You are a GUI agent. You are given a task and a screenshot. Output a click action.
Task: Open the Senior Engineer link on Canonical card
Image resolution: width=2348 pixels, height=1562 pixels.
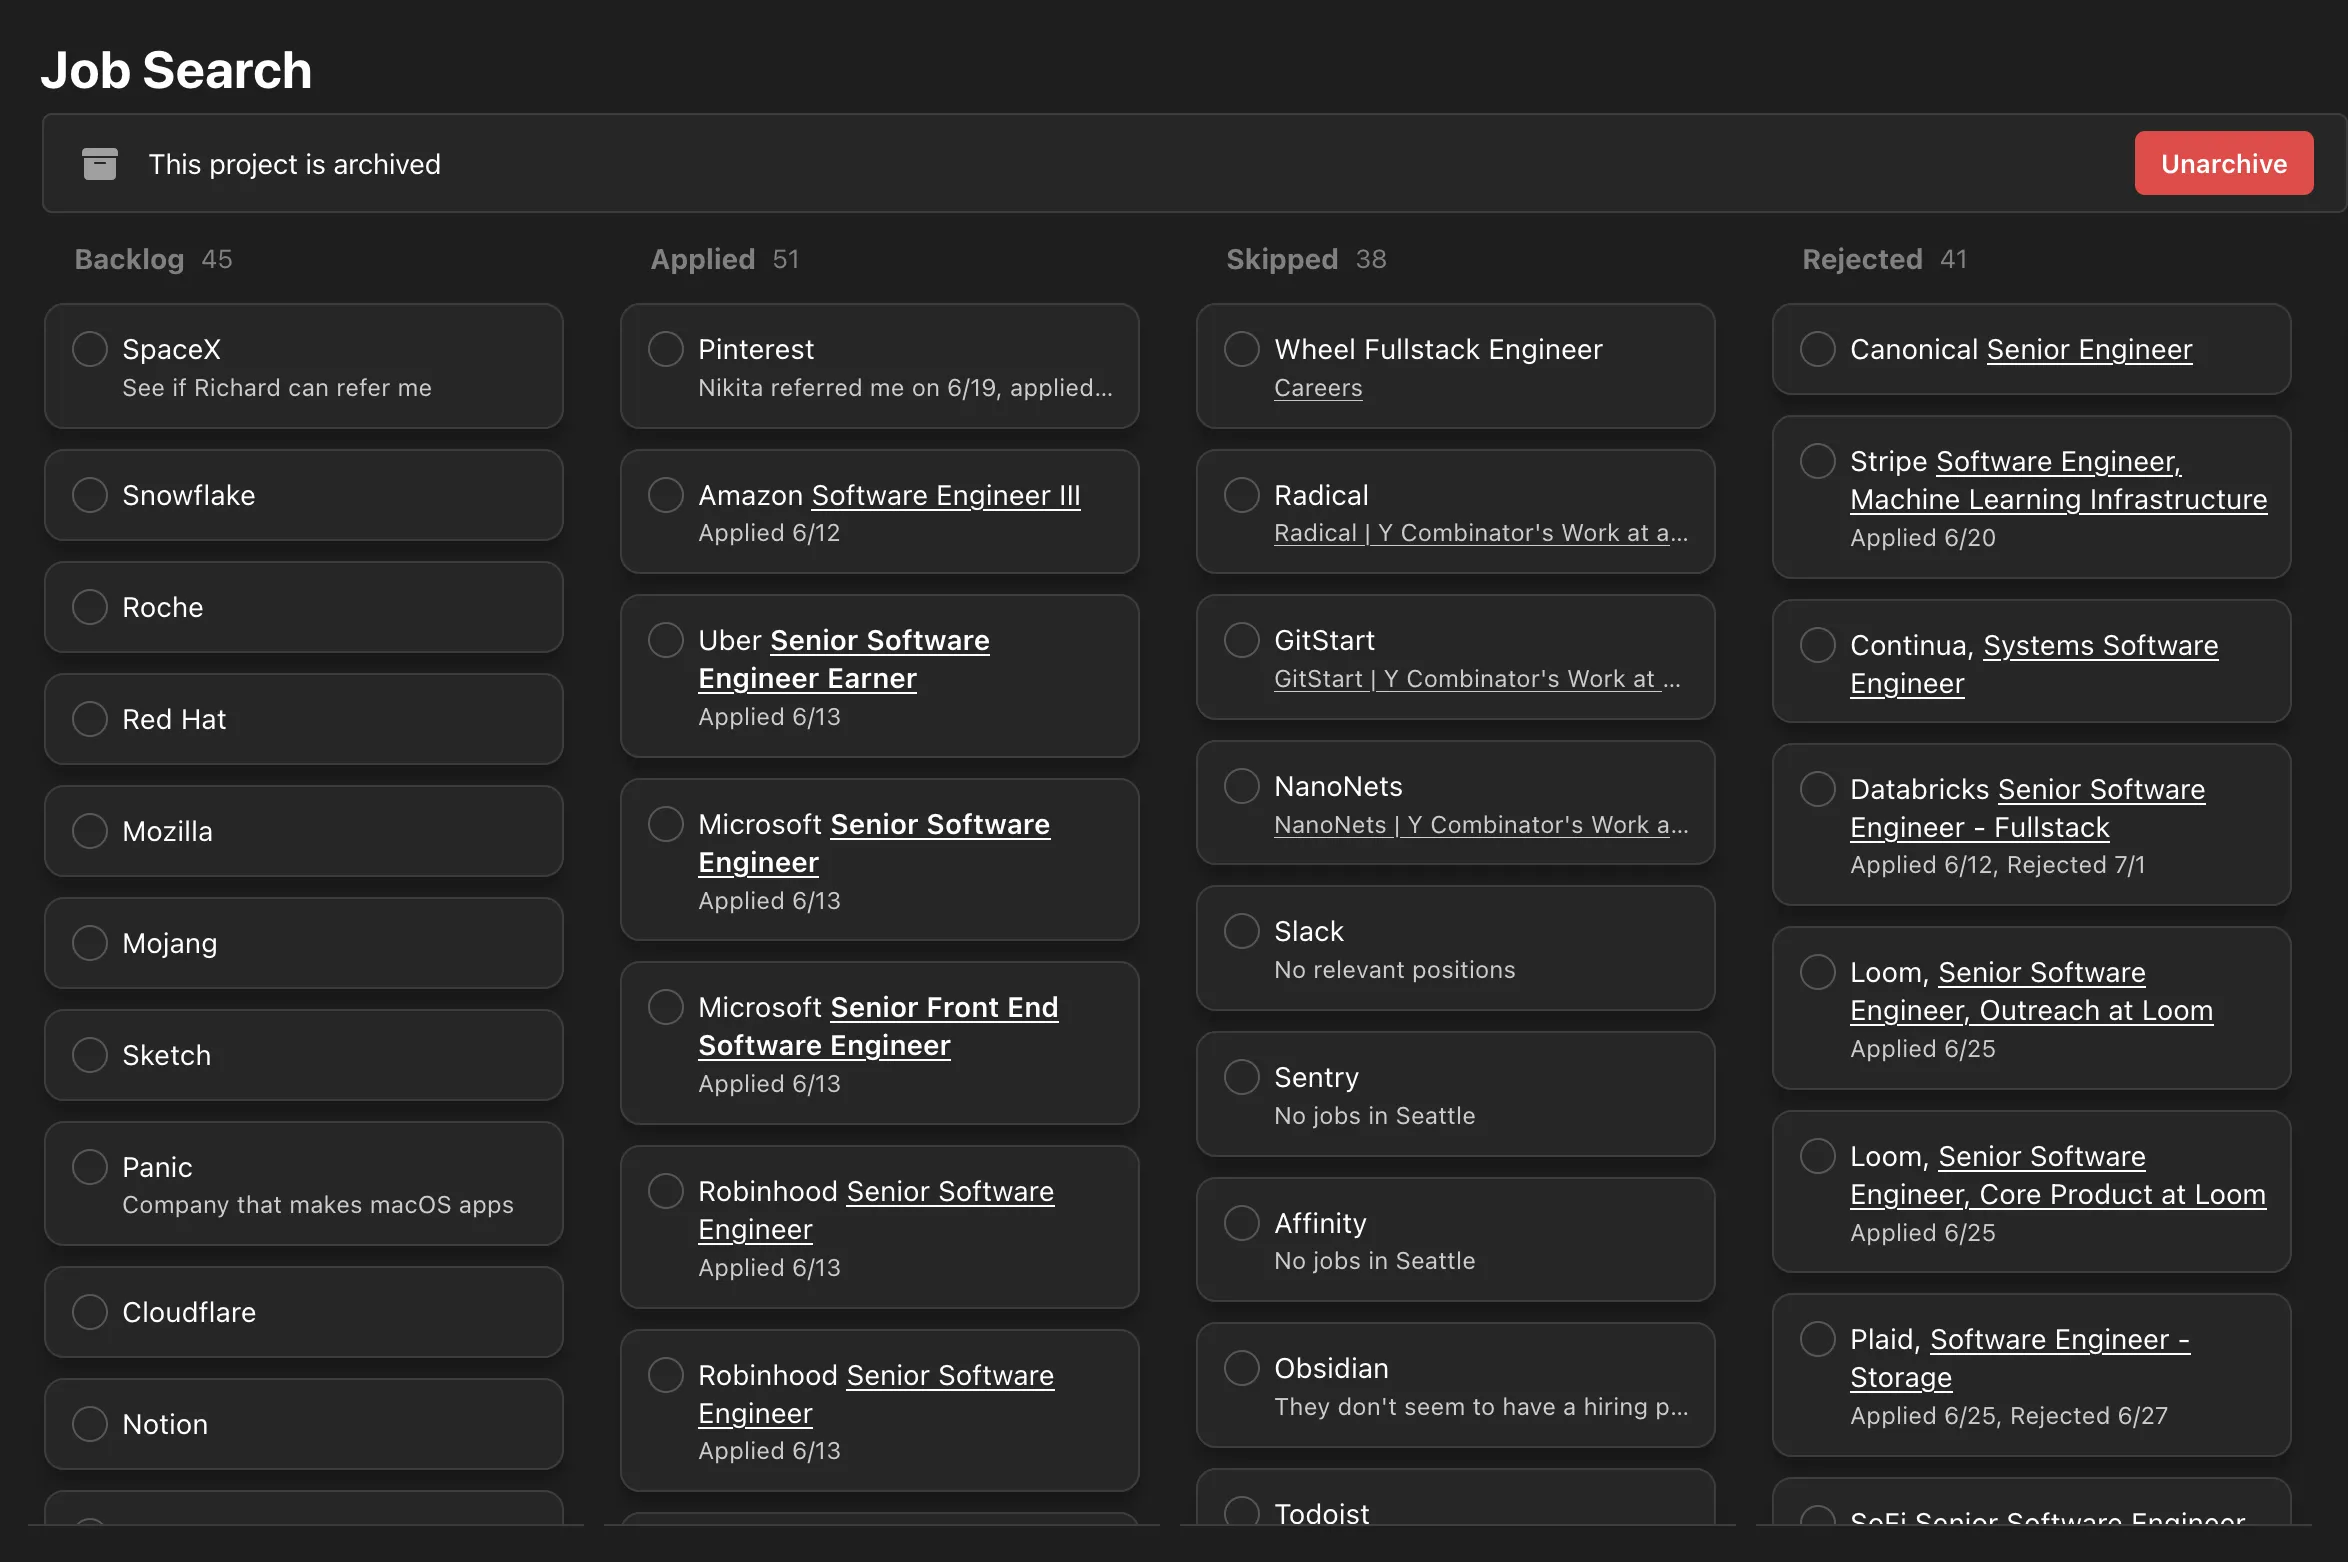coord(2088,349)
